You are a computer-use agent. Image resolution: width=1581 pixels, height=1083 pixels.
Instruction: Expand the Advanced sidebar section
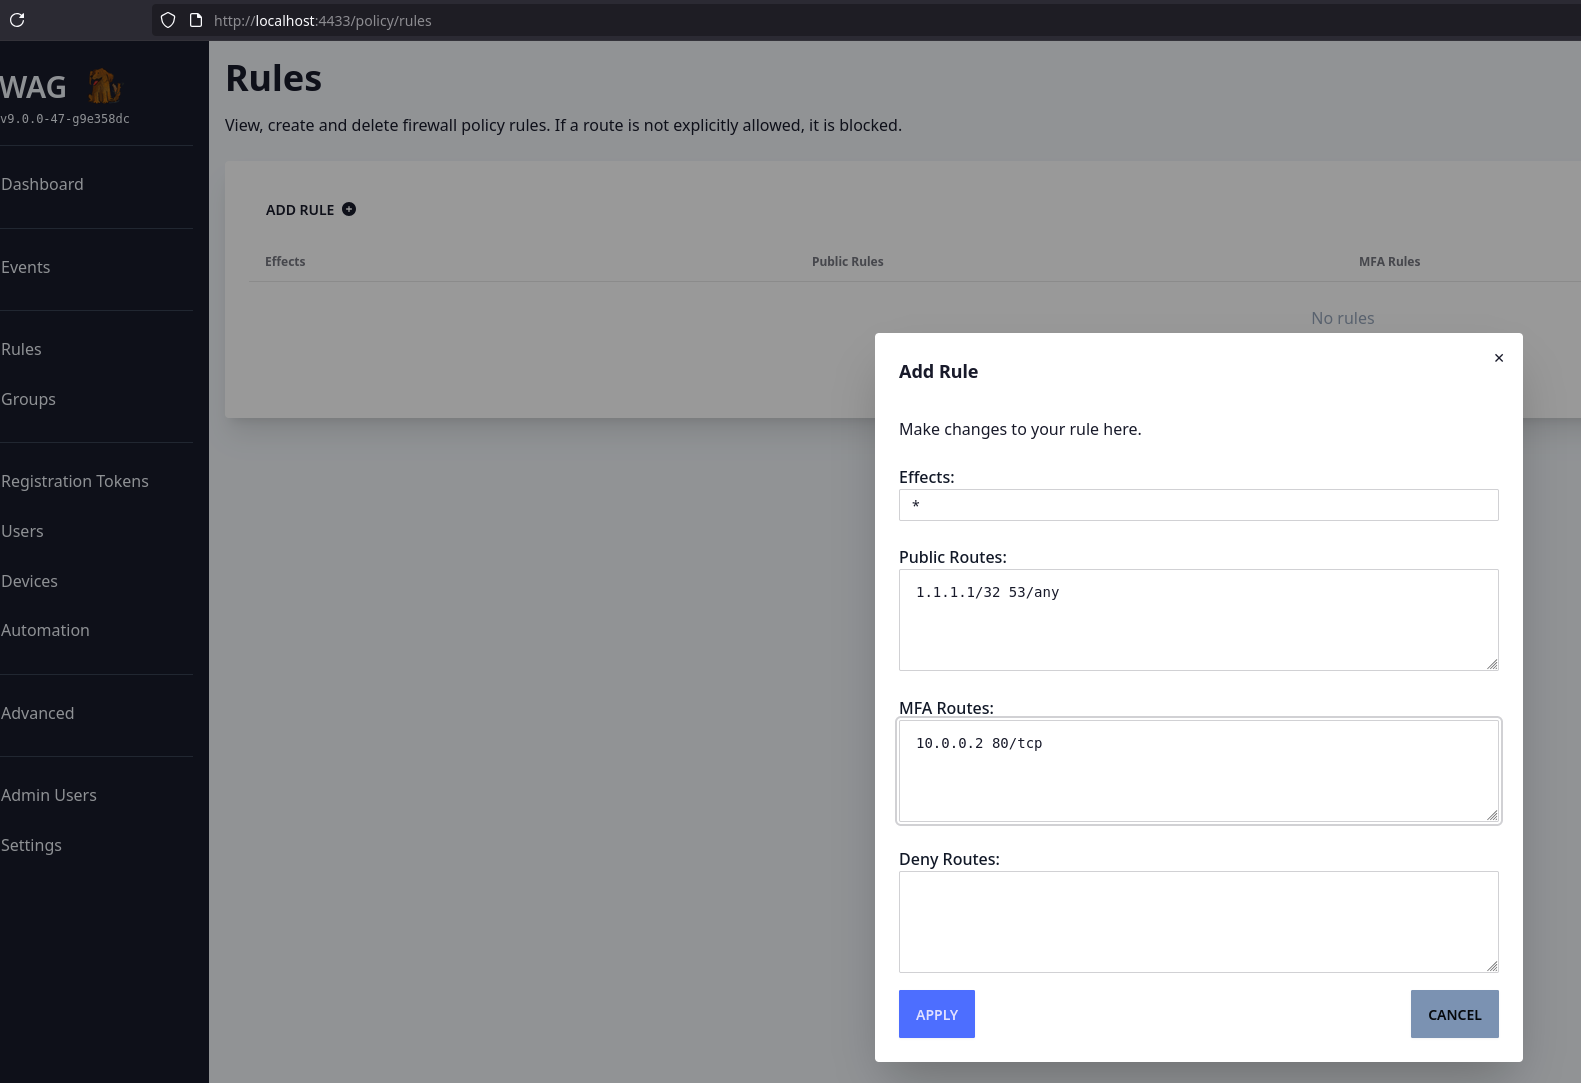[x=38, y=713]
